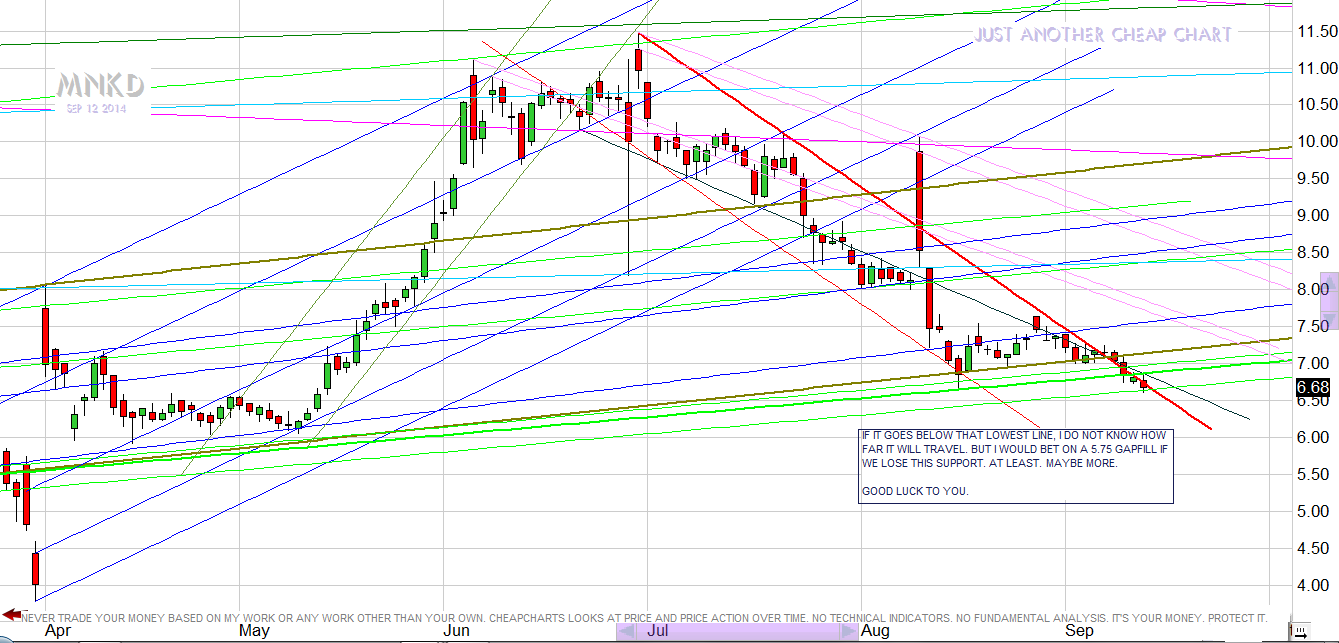Click the 4.00 price axis label

coord(1312,585)
